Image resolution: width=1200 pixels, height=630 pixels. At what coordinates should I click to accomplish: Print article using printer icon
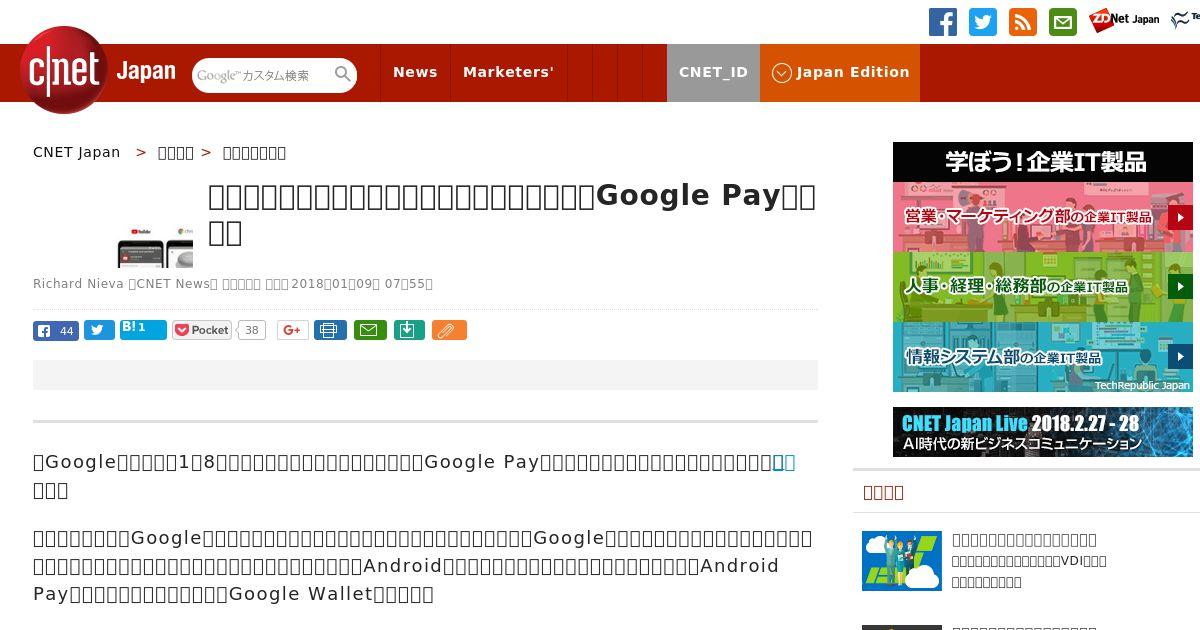tap(331, 330)
